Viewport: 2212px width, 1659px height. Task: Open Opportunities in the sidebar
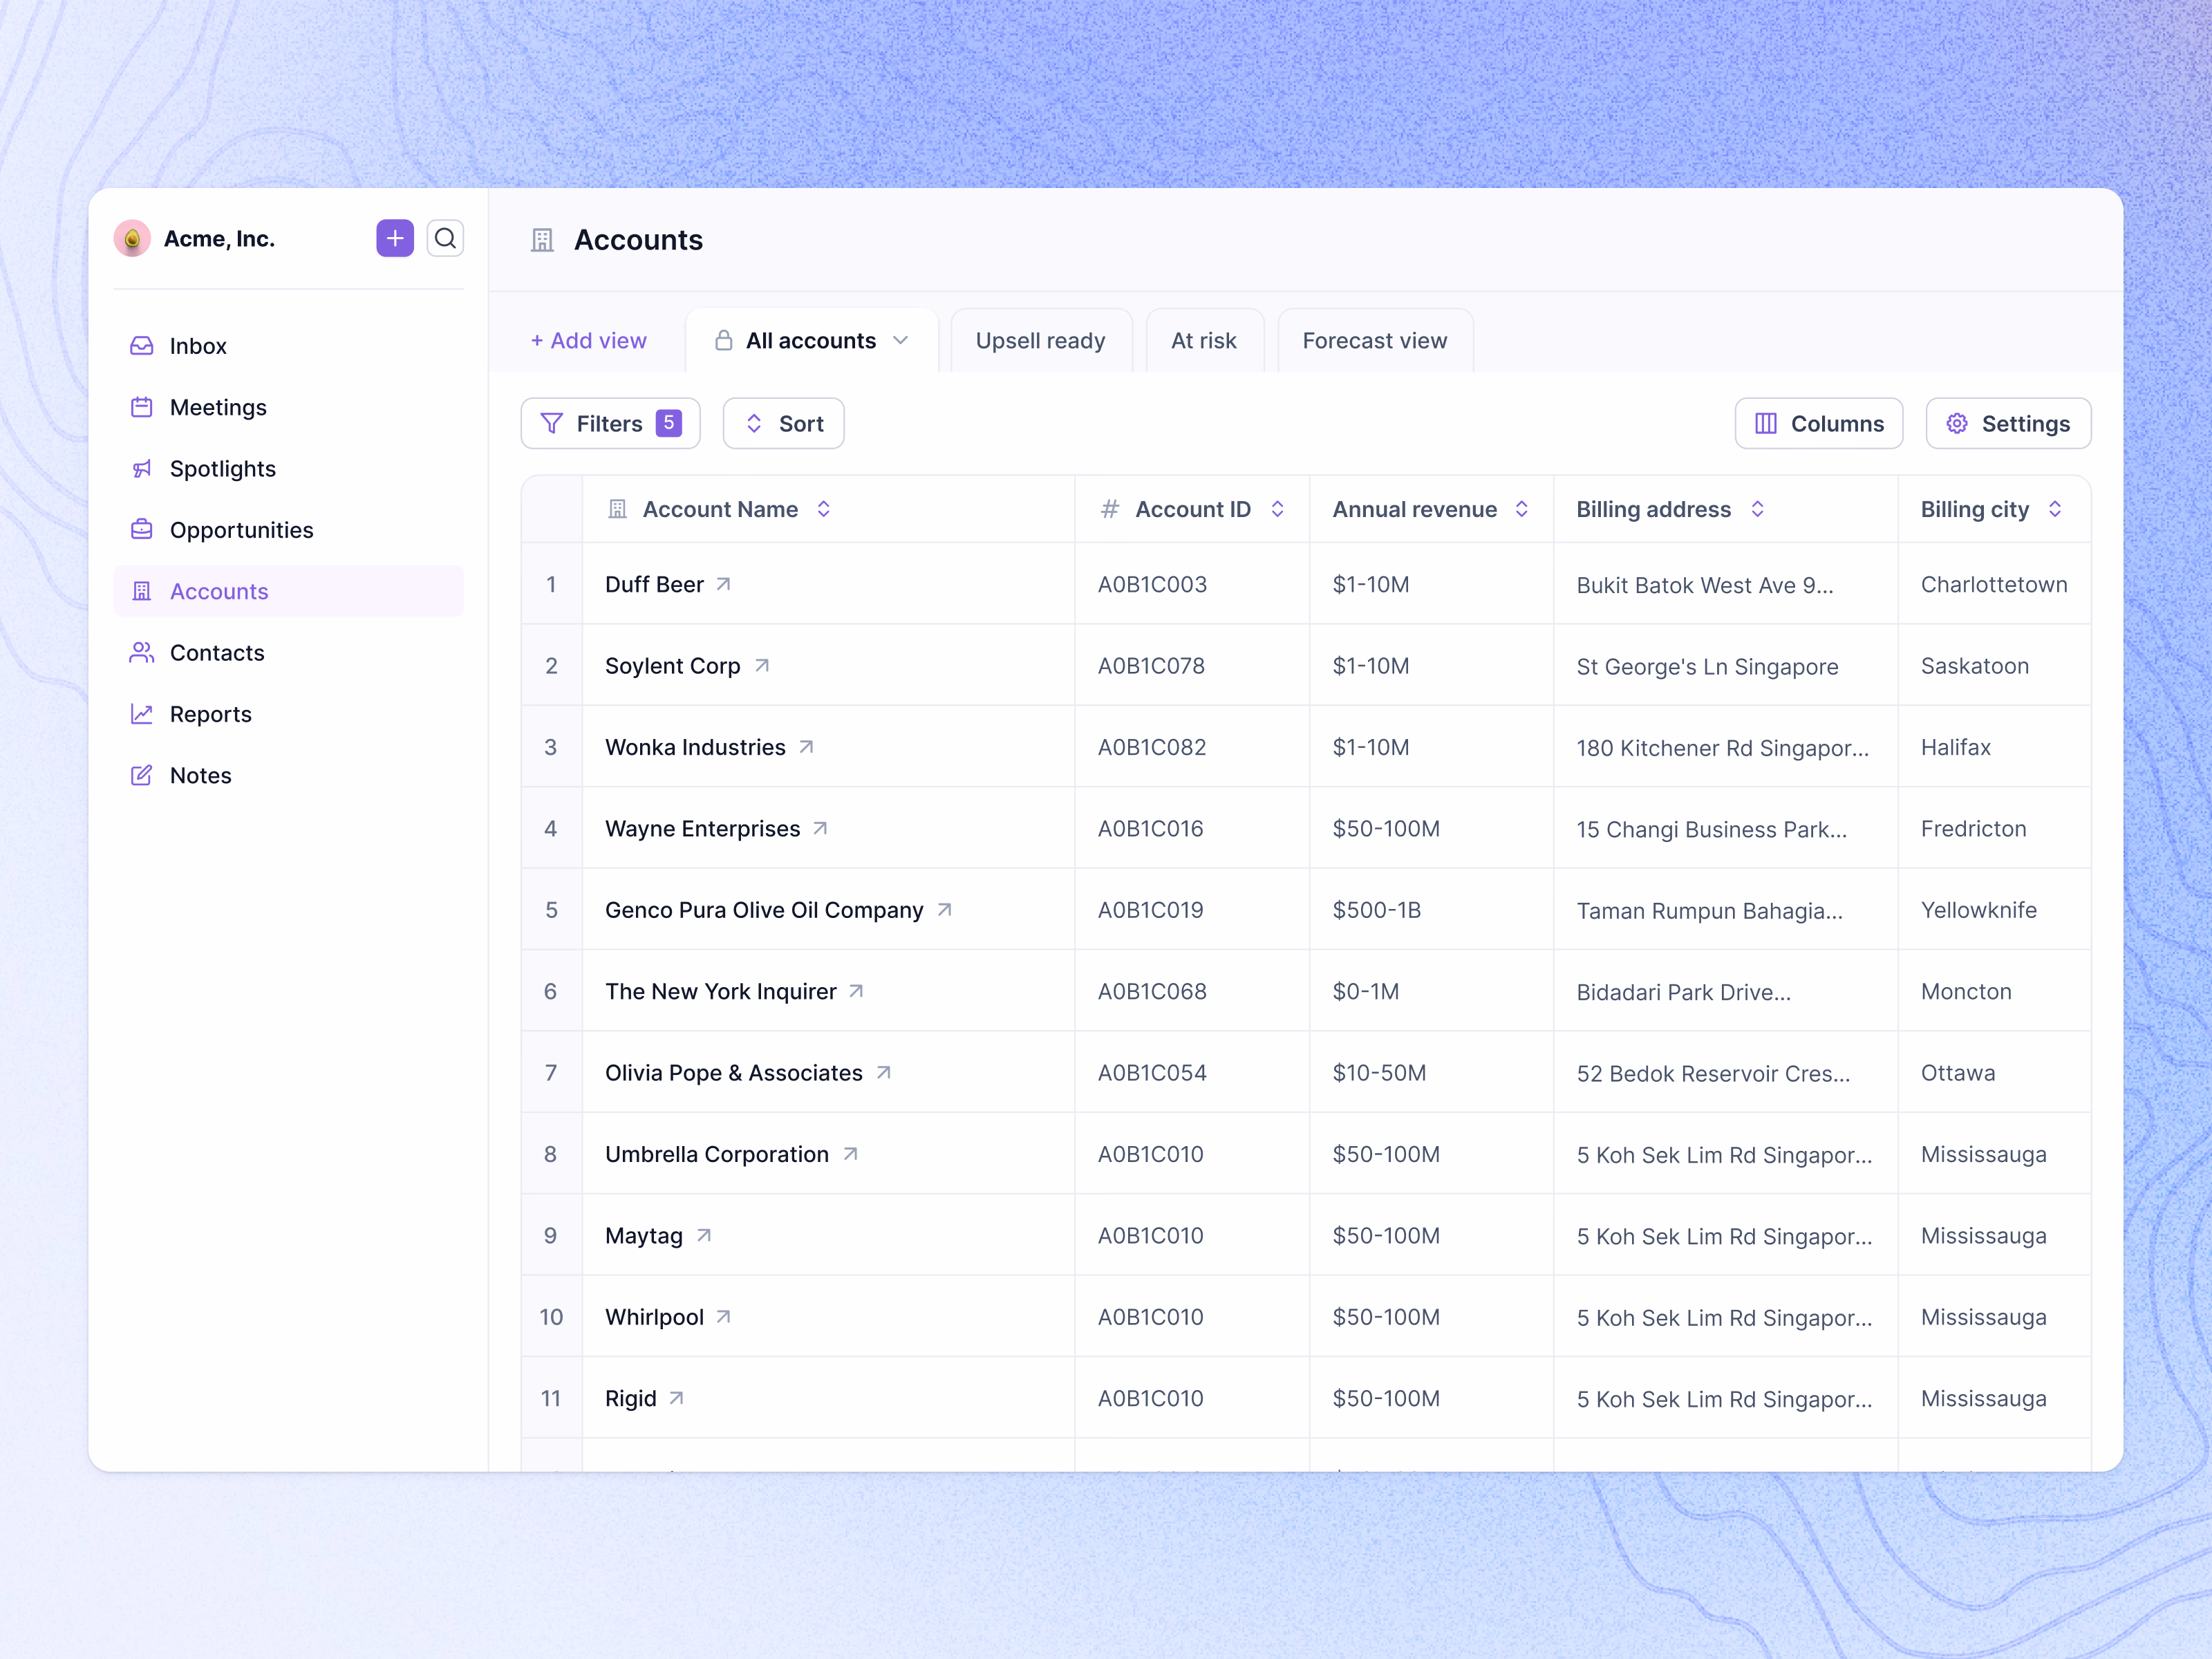(x=288, y=530)
